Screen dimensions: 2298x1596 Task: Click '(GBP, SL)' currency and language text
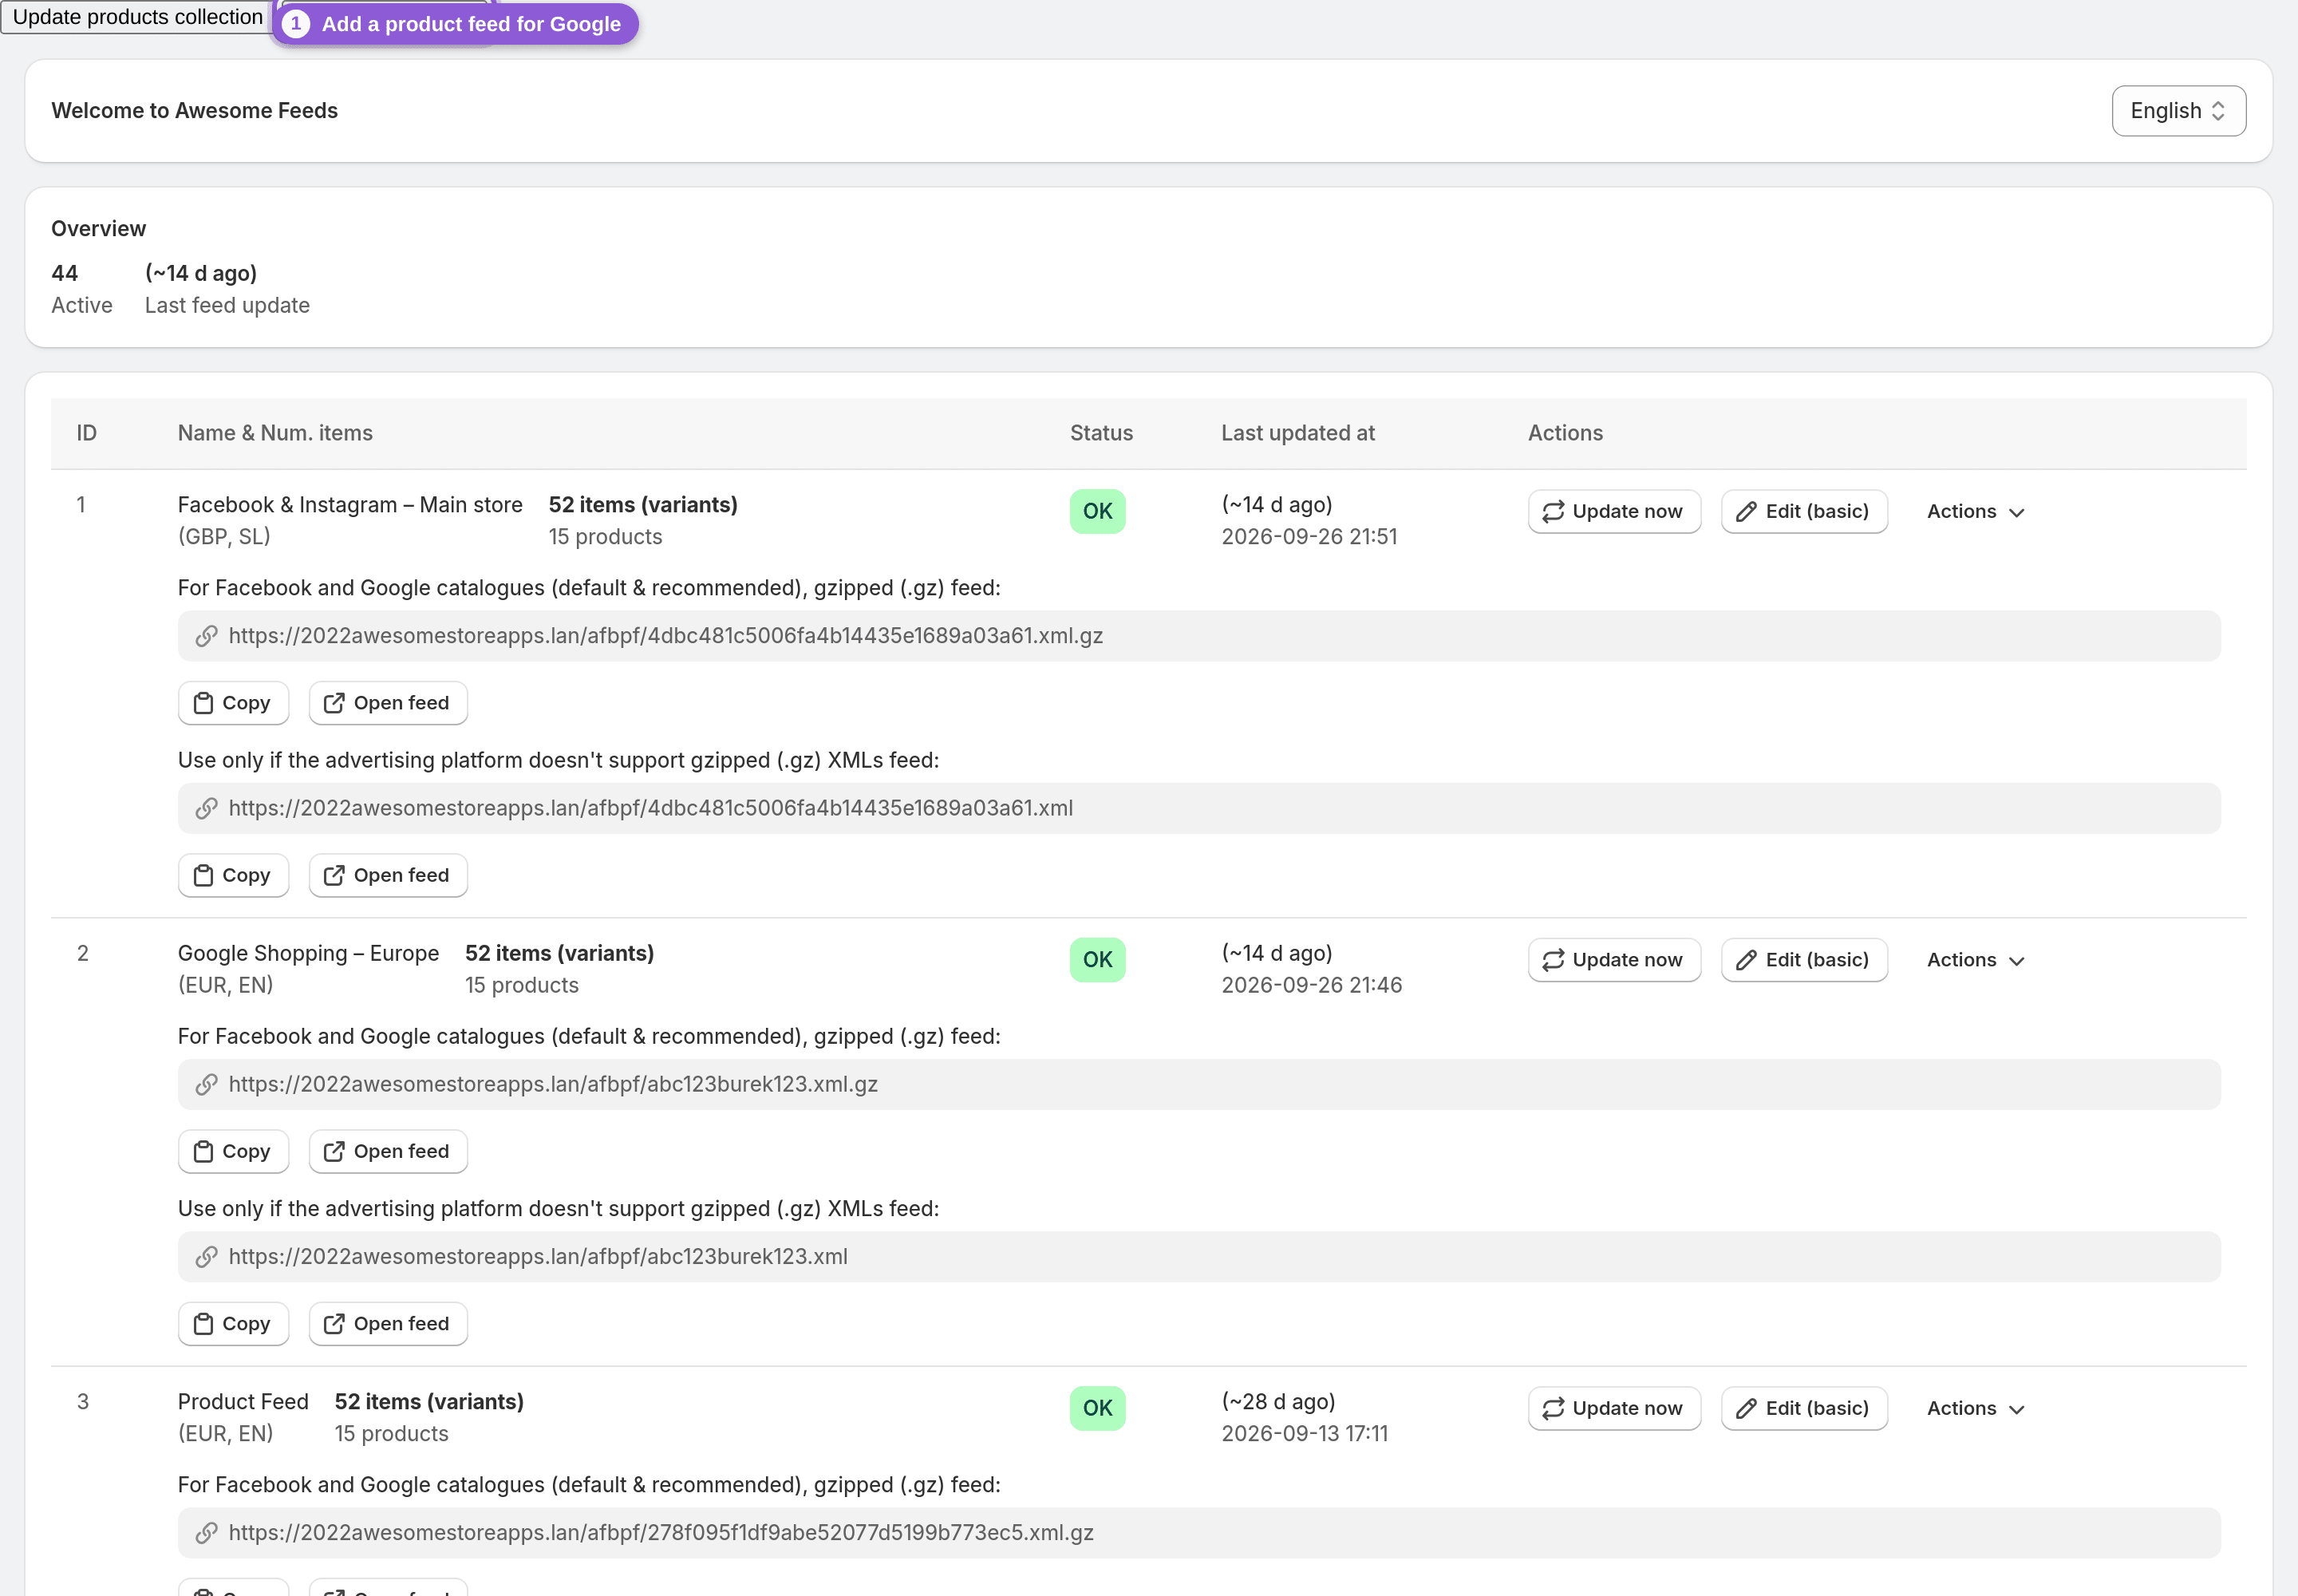point(224,537)
